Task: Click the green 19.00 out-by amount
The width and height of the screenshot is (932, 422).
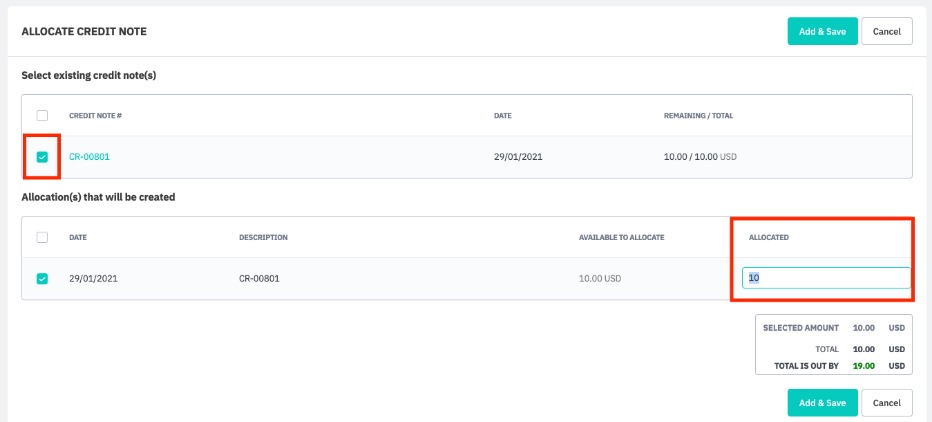Action: 863,366
